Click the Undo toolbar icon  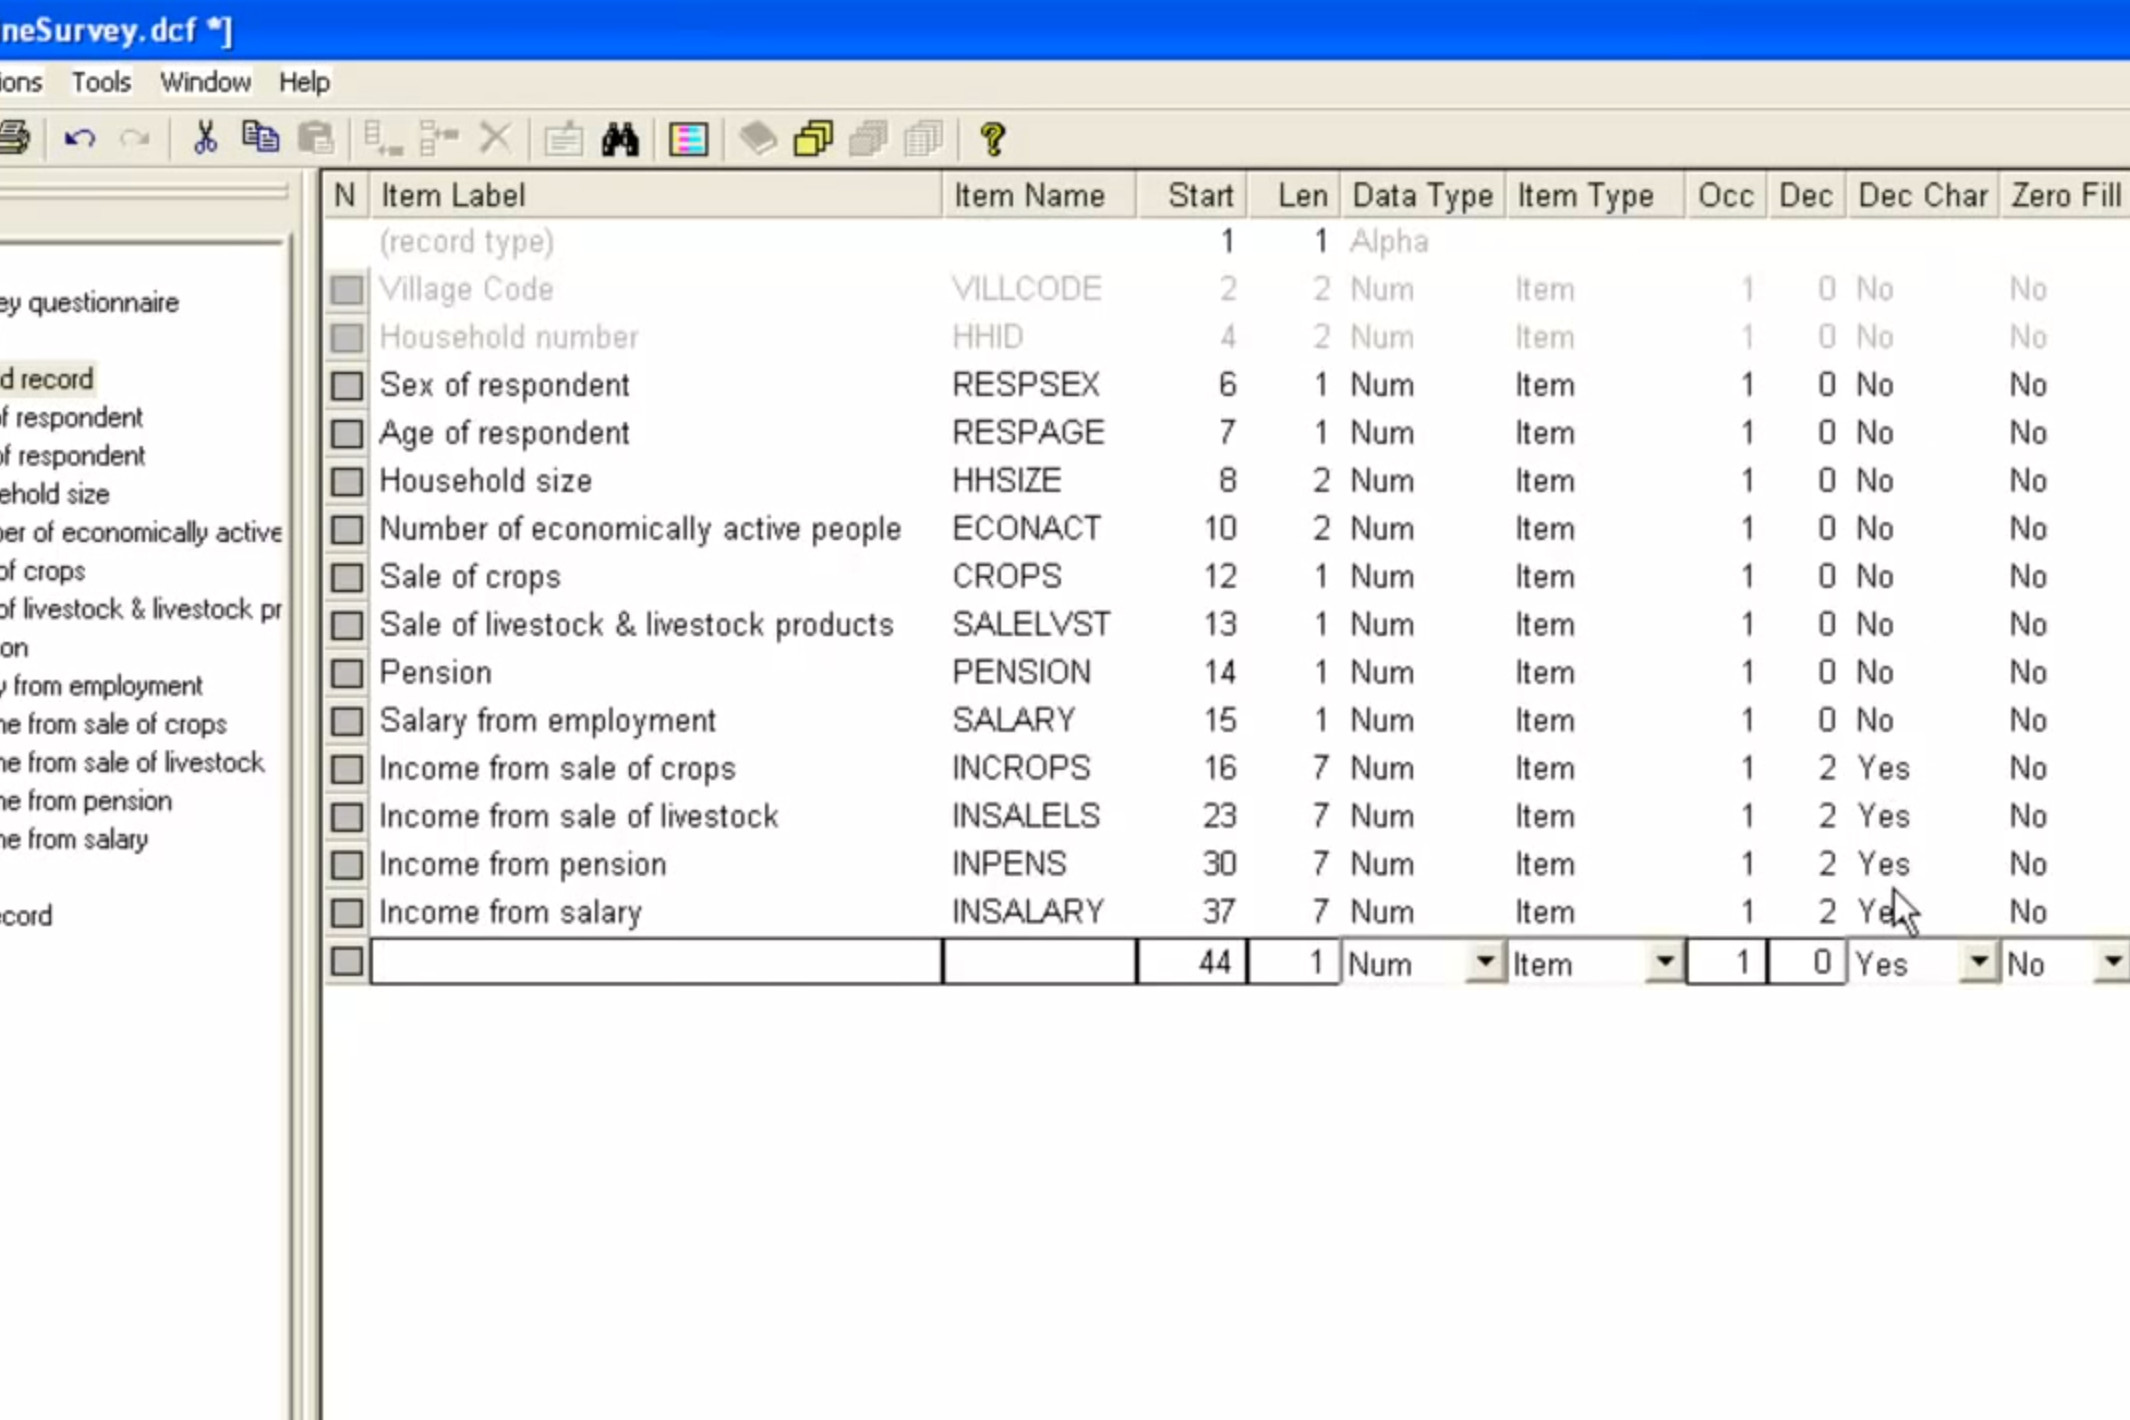click(x=79, y=138)
